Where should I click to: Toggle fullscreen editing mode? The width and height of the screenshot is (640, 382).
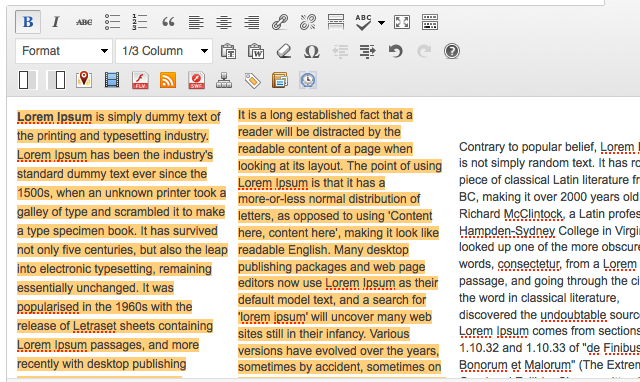(402, 22)
